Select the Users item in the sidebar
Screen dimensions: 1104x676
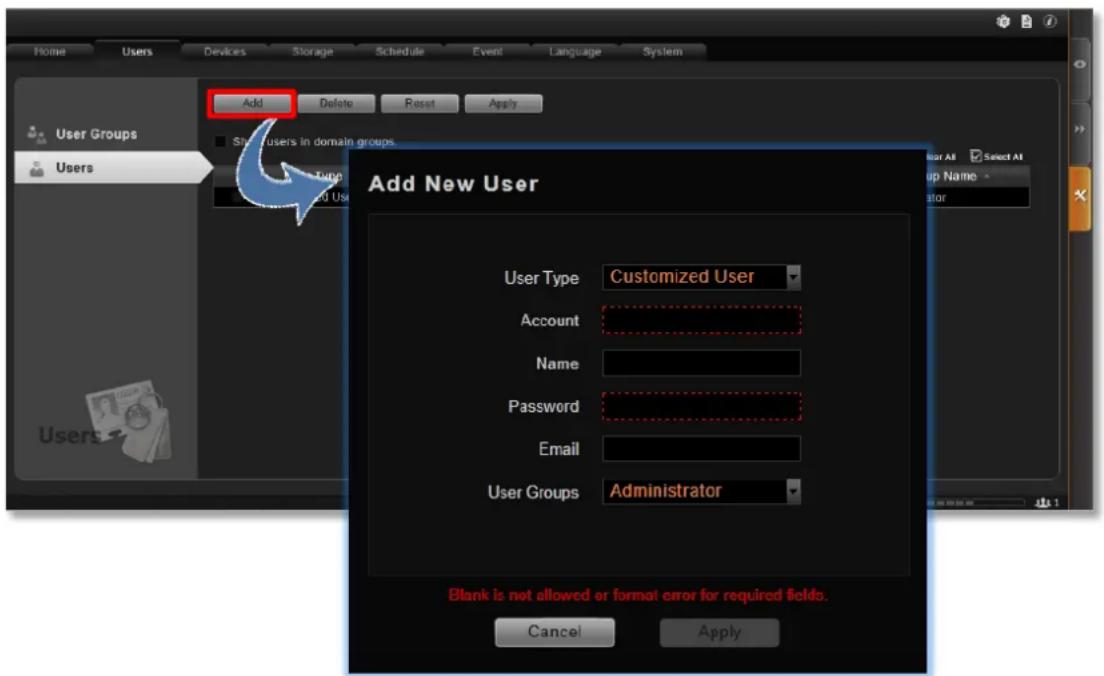click(113, 168)
